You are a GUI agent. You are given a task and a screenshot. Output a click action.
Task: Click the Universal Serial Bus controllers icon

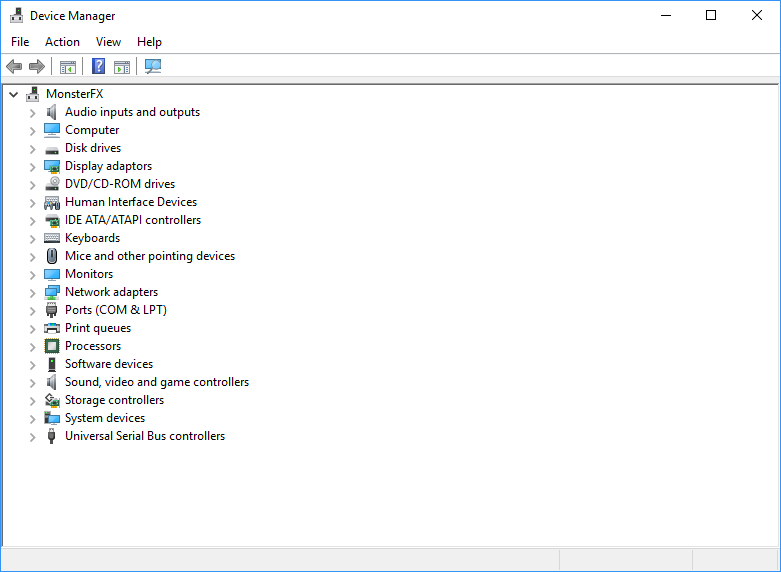tap(52, 436)
